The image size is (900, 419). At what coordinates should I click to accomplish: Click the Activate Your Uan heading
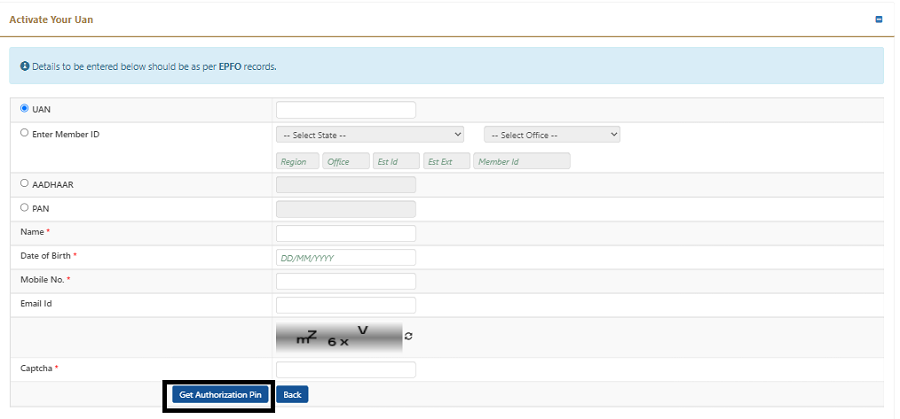tap(51, 20)
